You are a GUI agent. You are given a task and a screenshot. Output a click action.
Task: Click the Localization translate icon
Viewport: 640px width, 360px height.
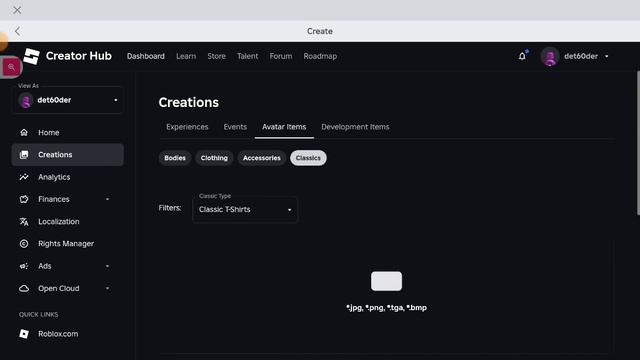coord(24,222)
